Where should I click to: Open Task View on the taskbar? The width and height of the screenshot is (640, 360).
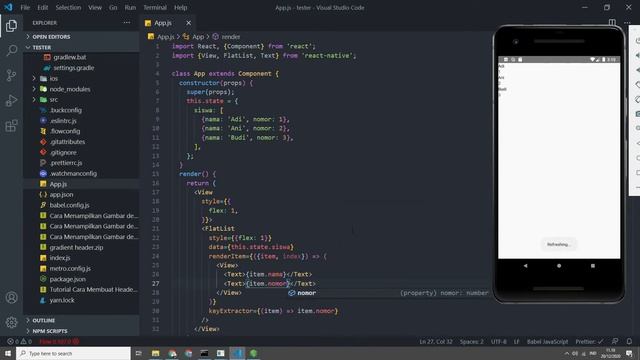(138, 353)
